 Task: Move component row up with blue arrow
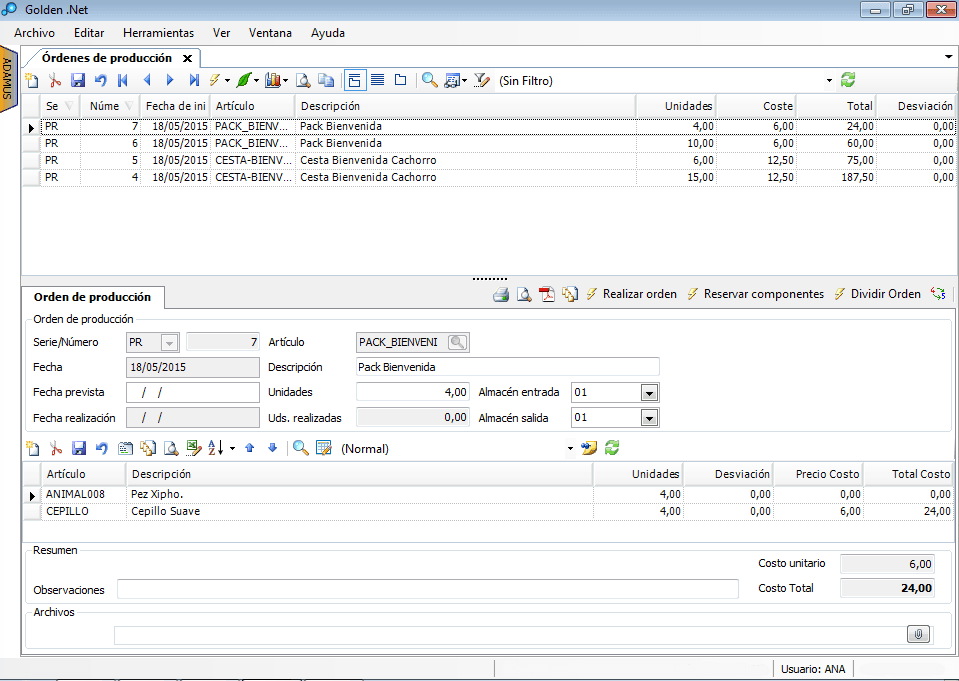click(250, 449)
